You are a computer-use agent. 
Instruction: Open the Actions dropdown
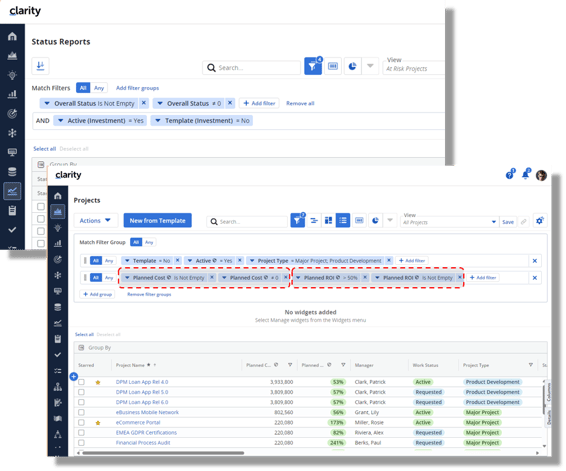tap(95, 221)
